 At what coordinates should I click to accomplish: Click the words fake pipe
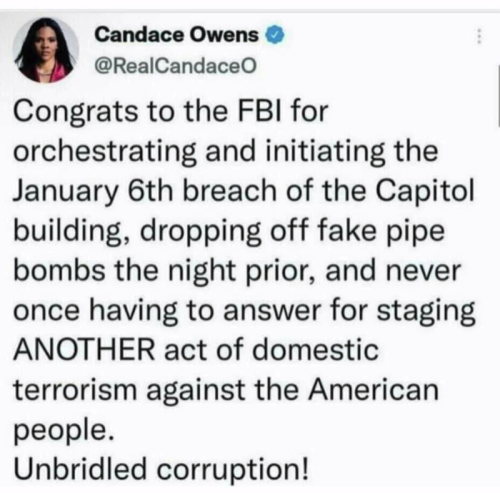click(x=381, y=232)
